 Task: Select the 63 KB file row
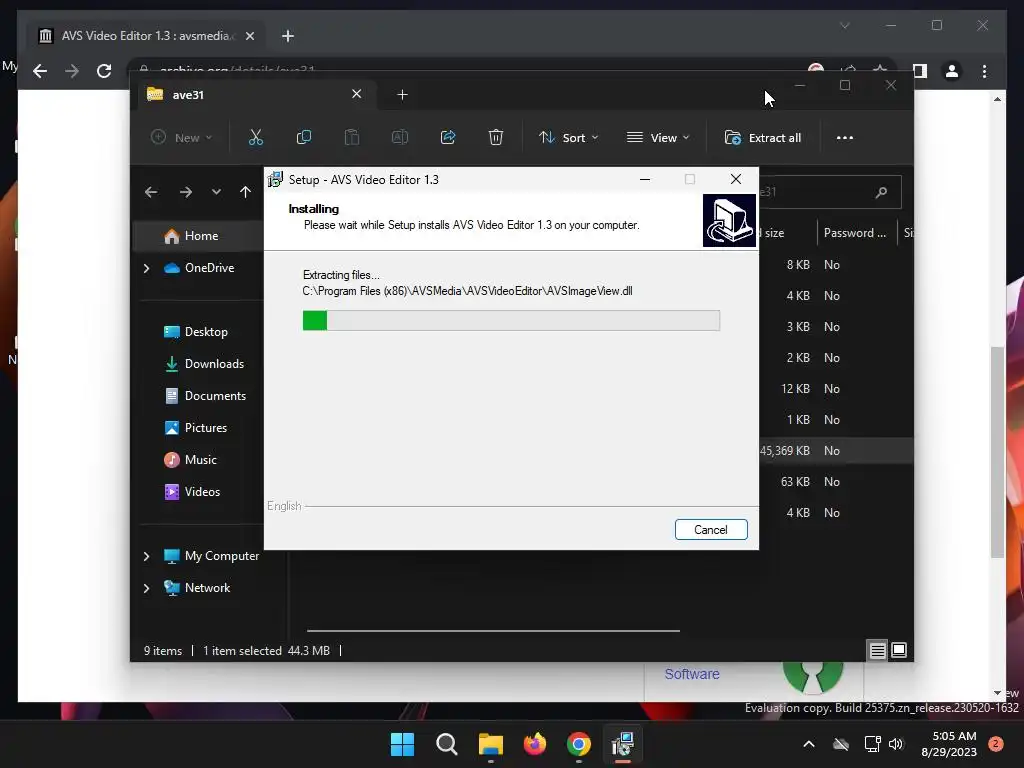(836, 482)
